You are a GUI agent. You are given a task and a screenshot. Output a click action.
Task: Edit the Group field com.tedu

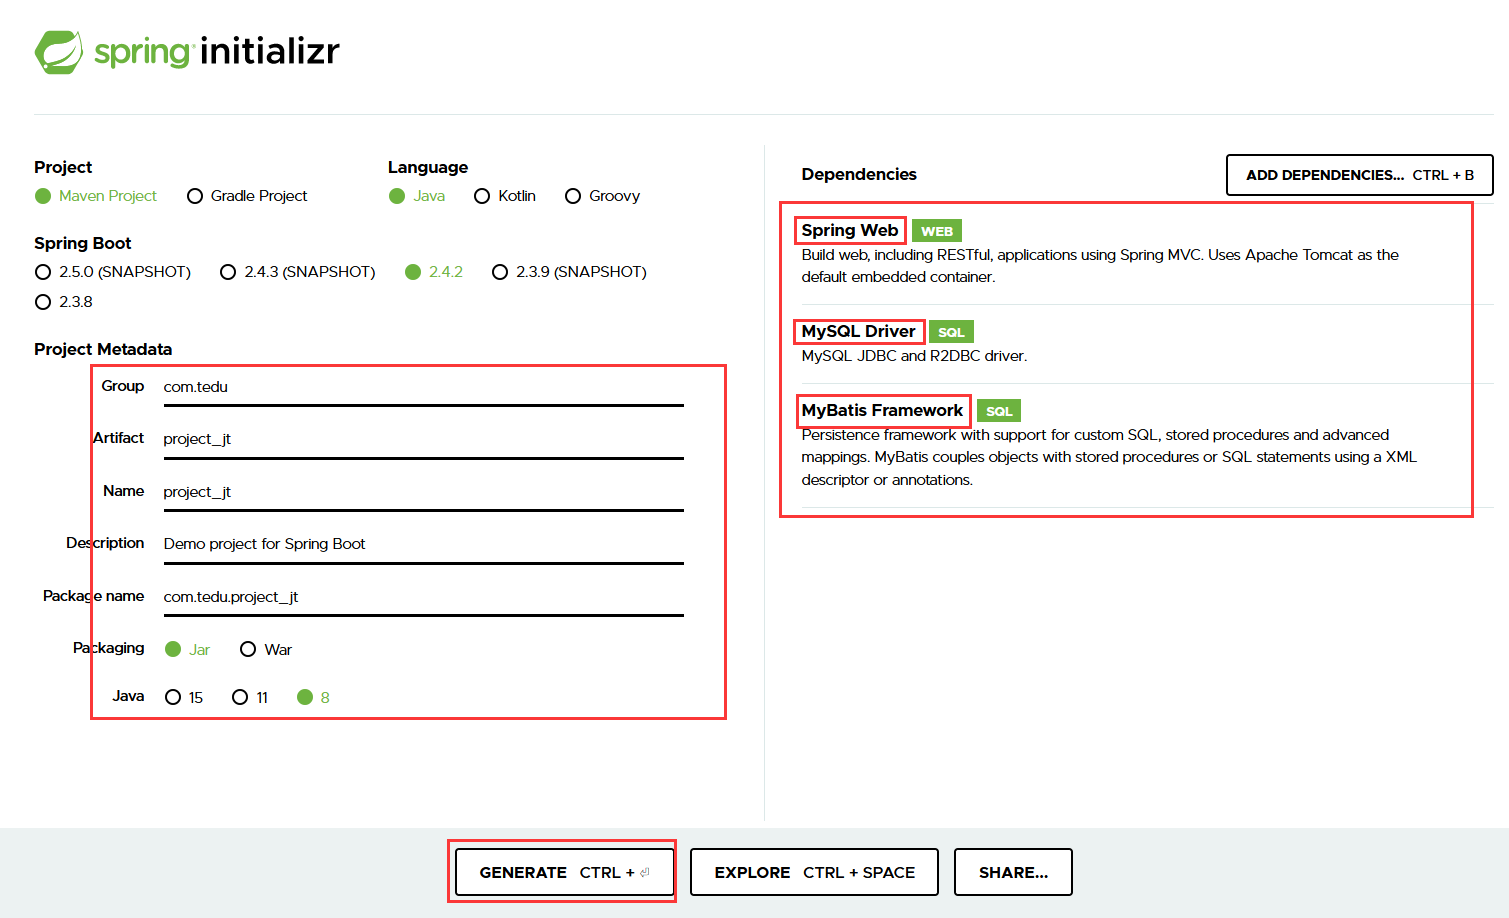[x=424, y=387]
